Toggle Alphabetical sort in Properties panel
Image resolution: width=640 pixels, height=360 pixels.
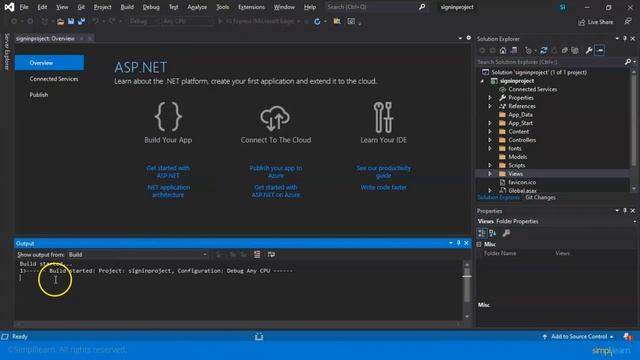pos(493,233)
